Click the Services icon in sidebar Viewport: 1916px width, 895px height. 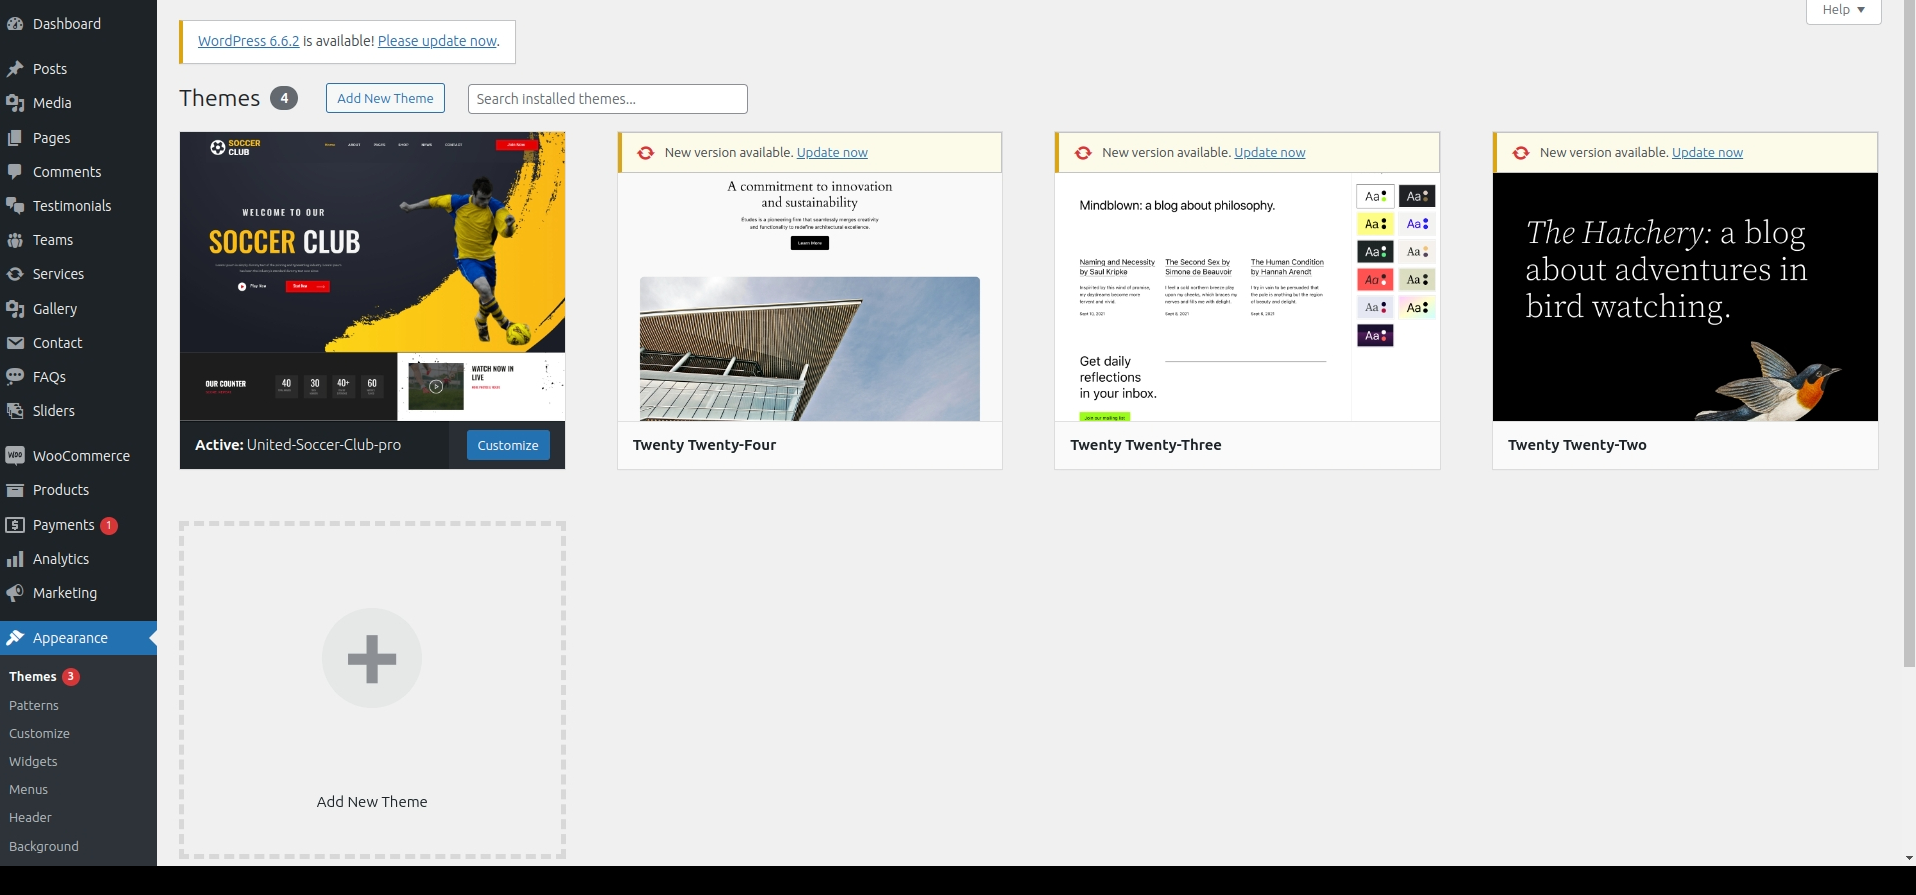click(15, 274)
